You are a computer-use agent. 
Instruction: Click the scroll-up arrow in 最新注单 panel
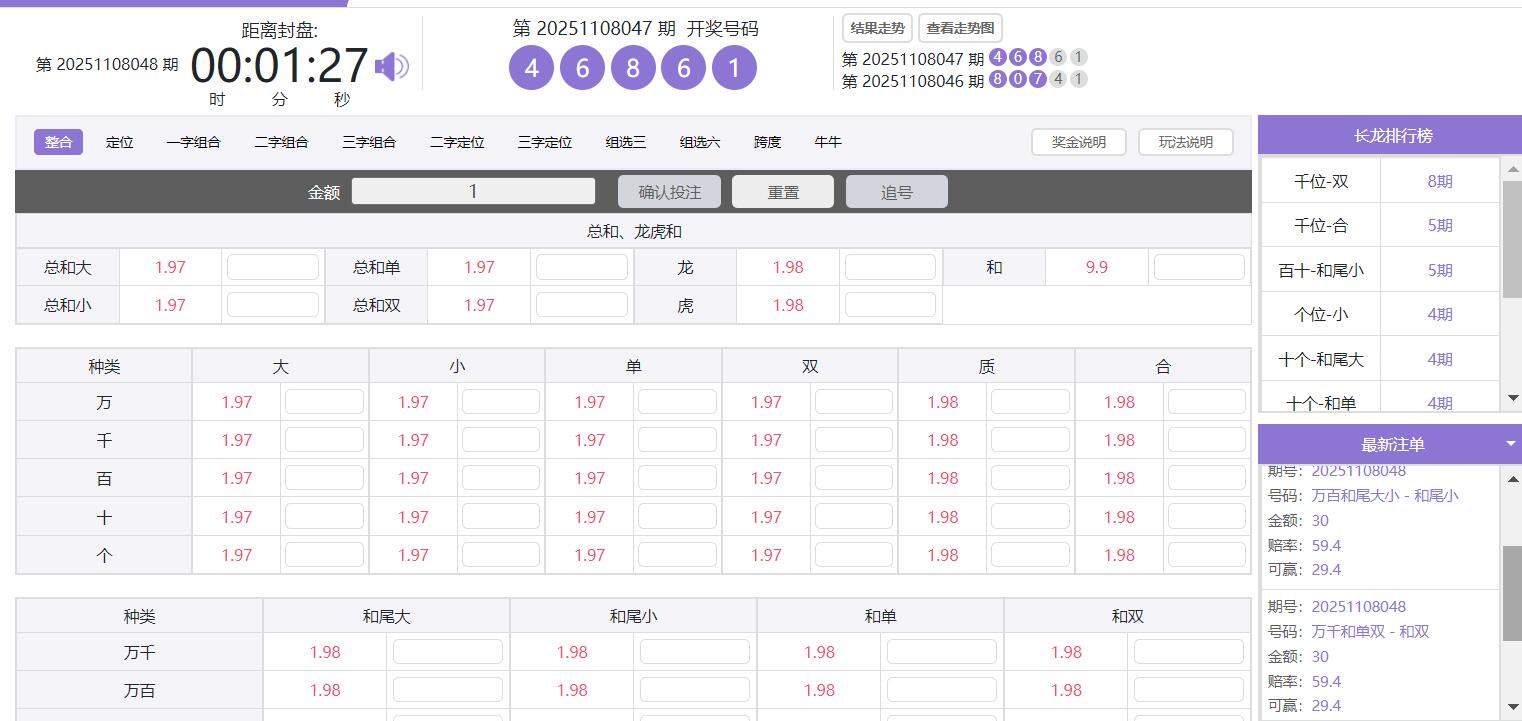point(1514,479)
